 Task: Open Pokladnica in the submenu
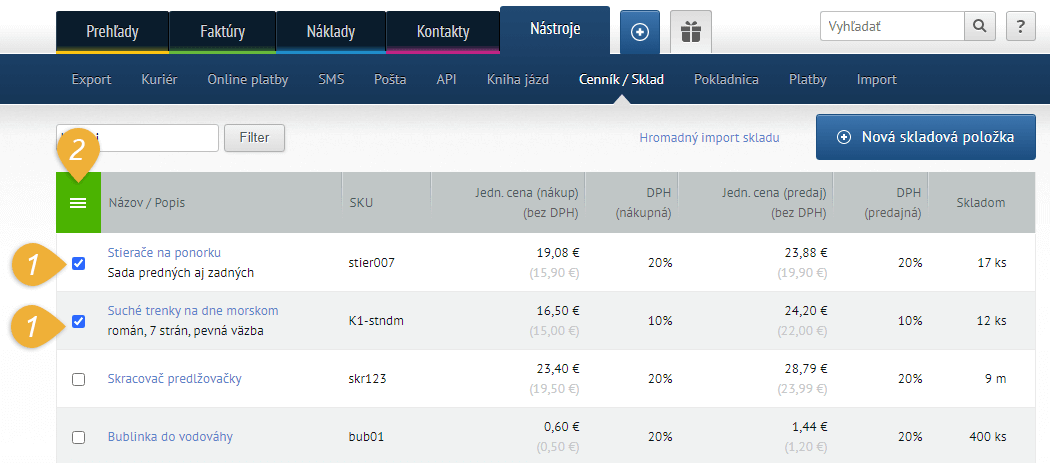726,80
